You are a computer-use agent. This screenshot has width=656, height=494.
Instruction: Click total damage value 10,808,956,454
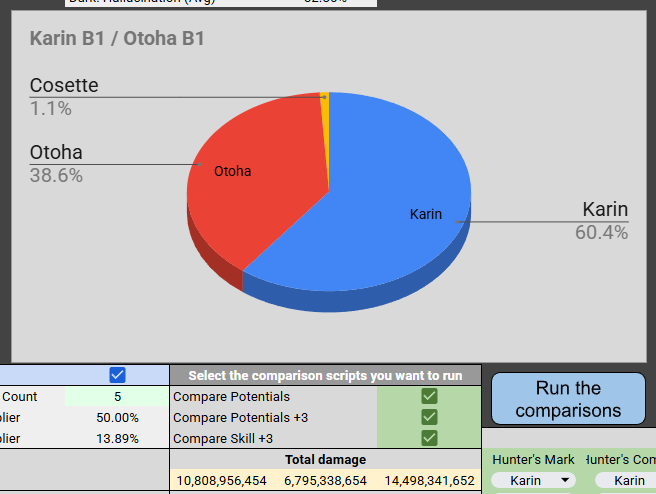[x=221, y=481]
